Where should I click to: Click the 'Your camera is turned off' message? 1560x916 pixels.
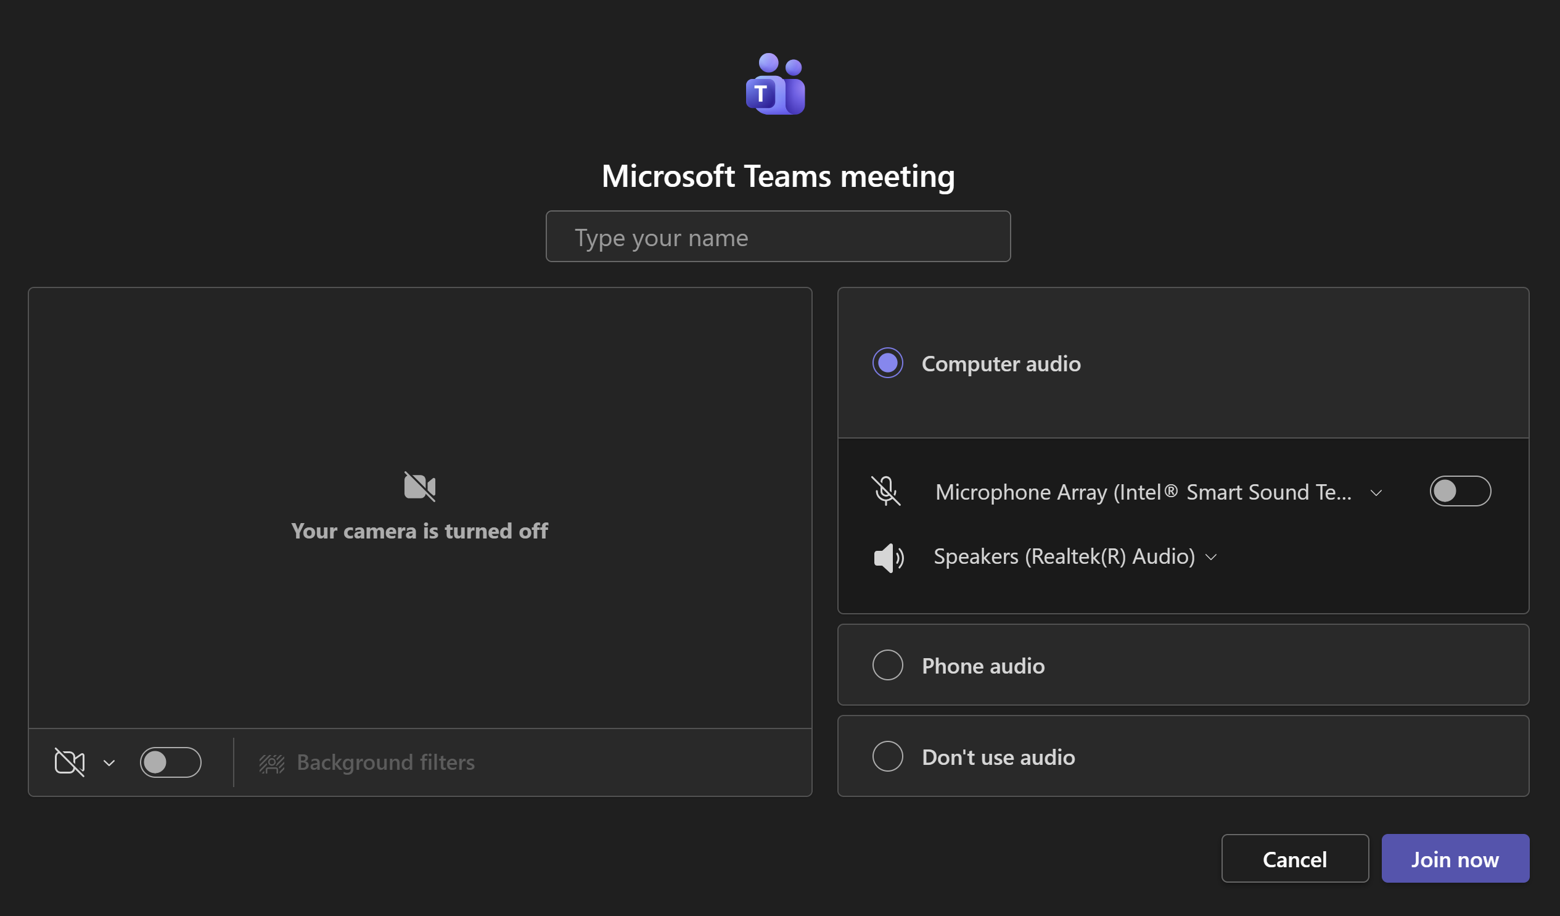[x=420, y=531]
